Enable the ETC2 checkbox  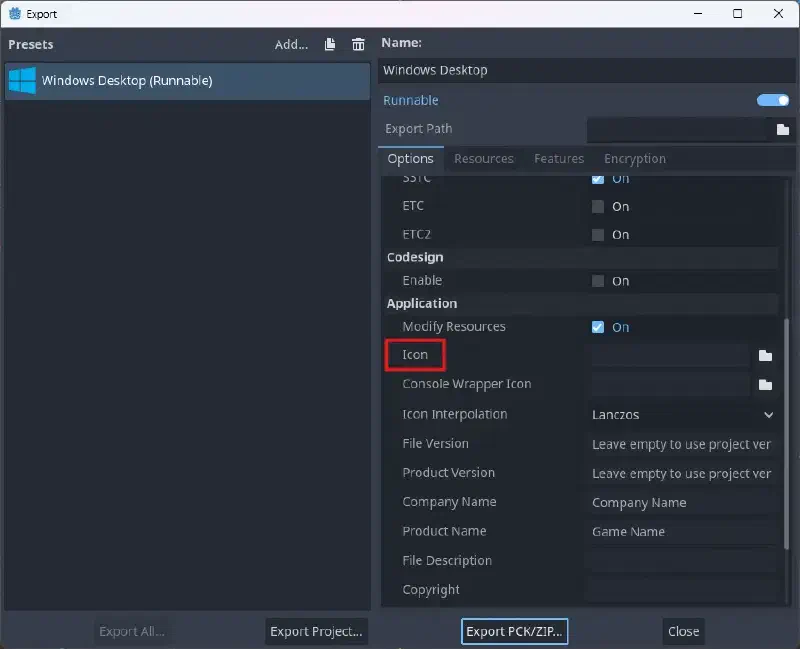point(597,235)
